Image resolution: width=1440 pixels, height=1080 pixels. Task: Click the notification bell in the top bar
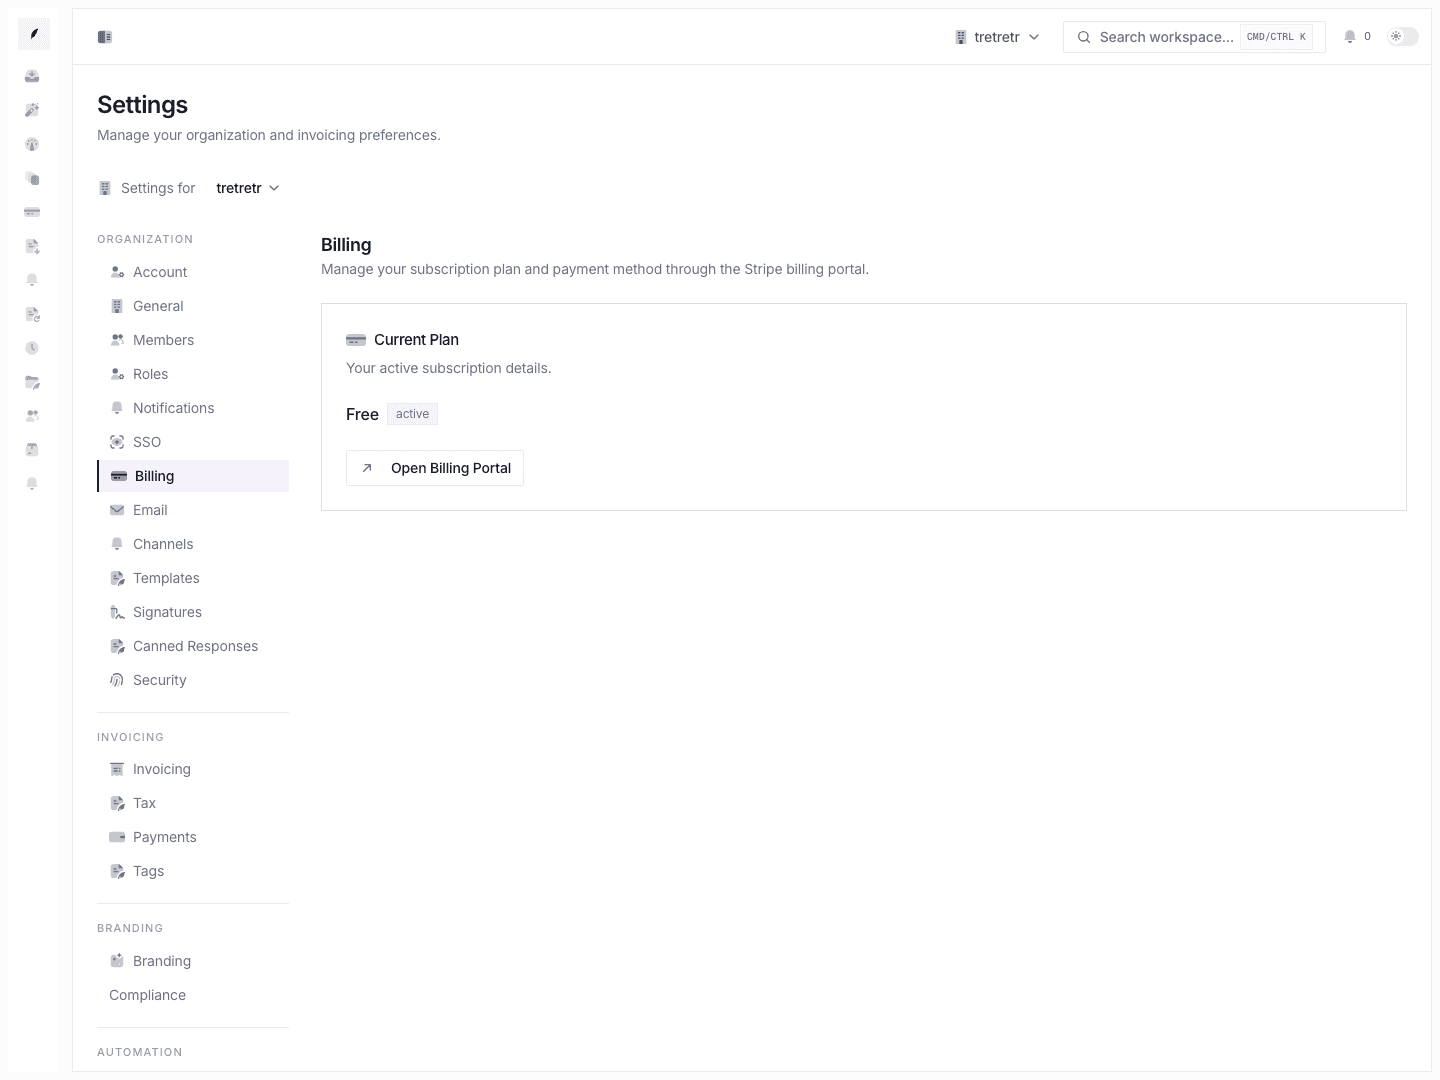tap(1350, 37)
